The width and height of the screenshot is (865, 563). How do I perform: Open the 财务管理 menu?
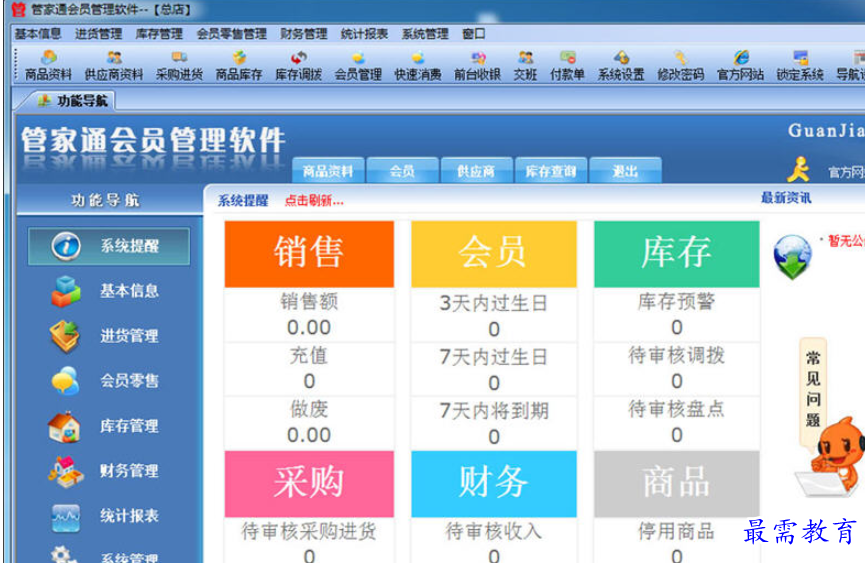pyautogui.click(x=303, y=34)
